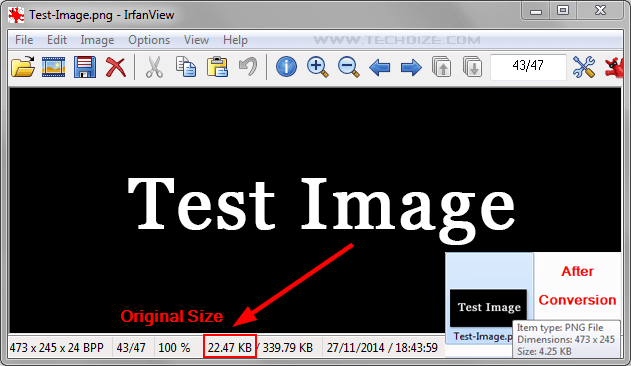Open the Help menu
This screenshot has width=631, height=366.
[x=235, y=40]
